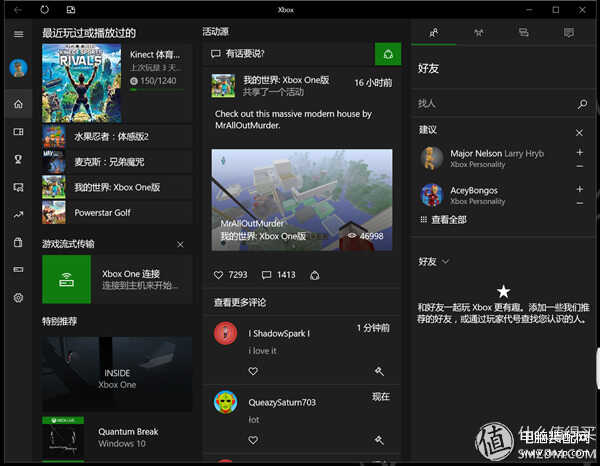Open the INSIDE Xbox One featured tile
The image size is (600, 466).
pos(117,374)
